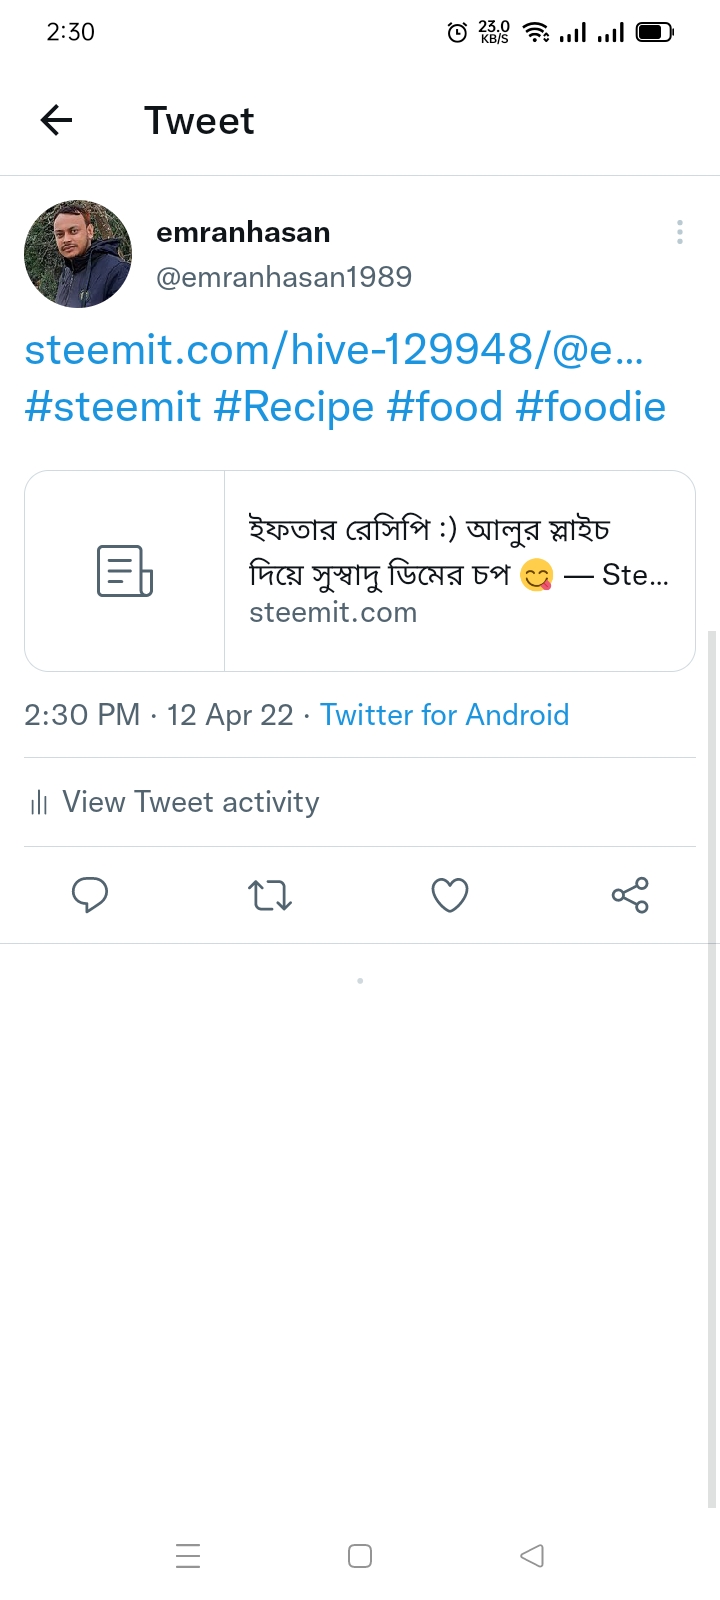The image size is (720, 1600).
Task: Open the steemit.com/hive-129948 link
Action: click(334, 350)
